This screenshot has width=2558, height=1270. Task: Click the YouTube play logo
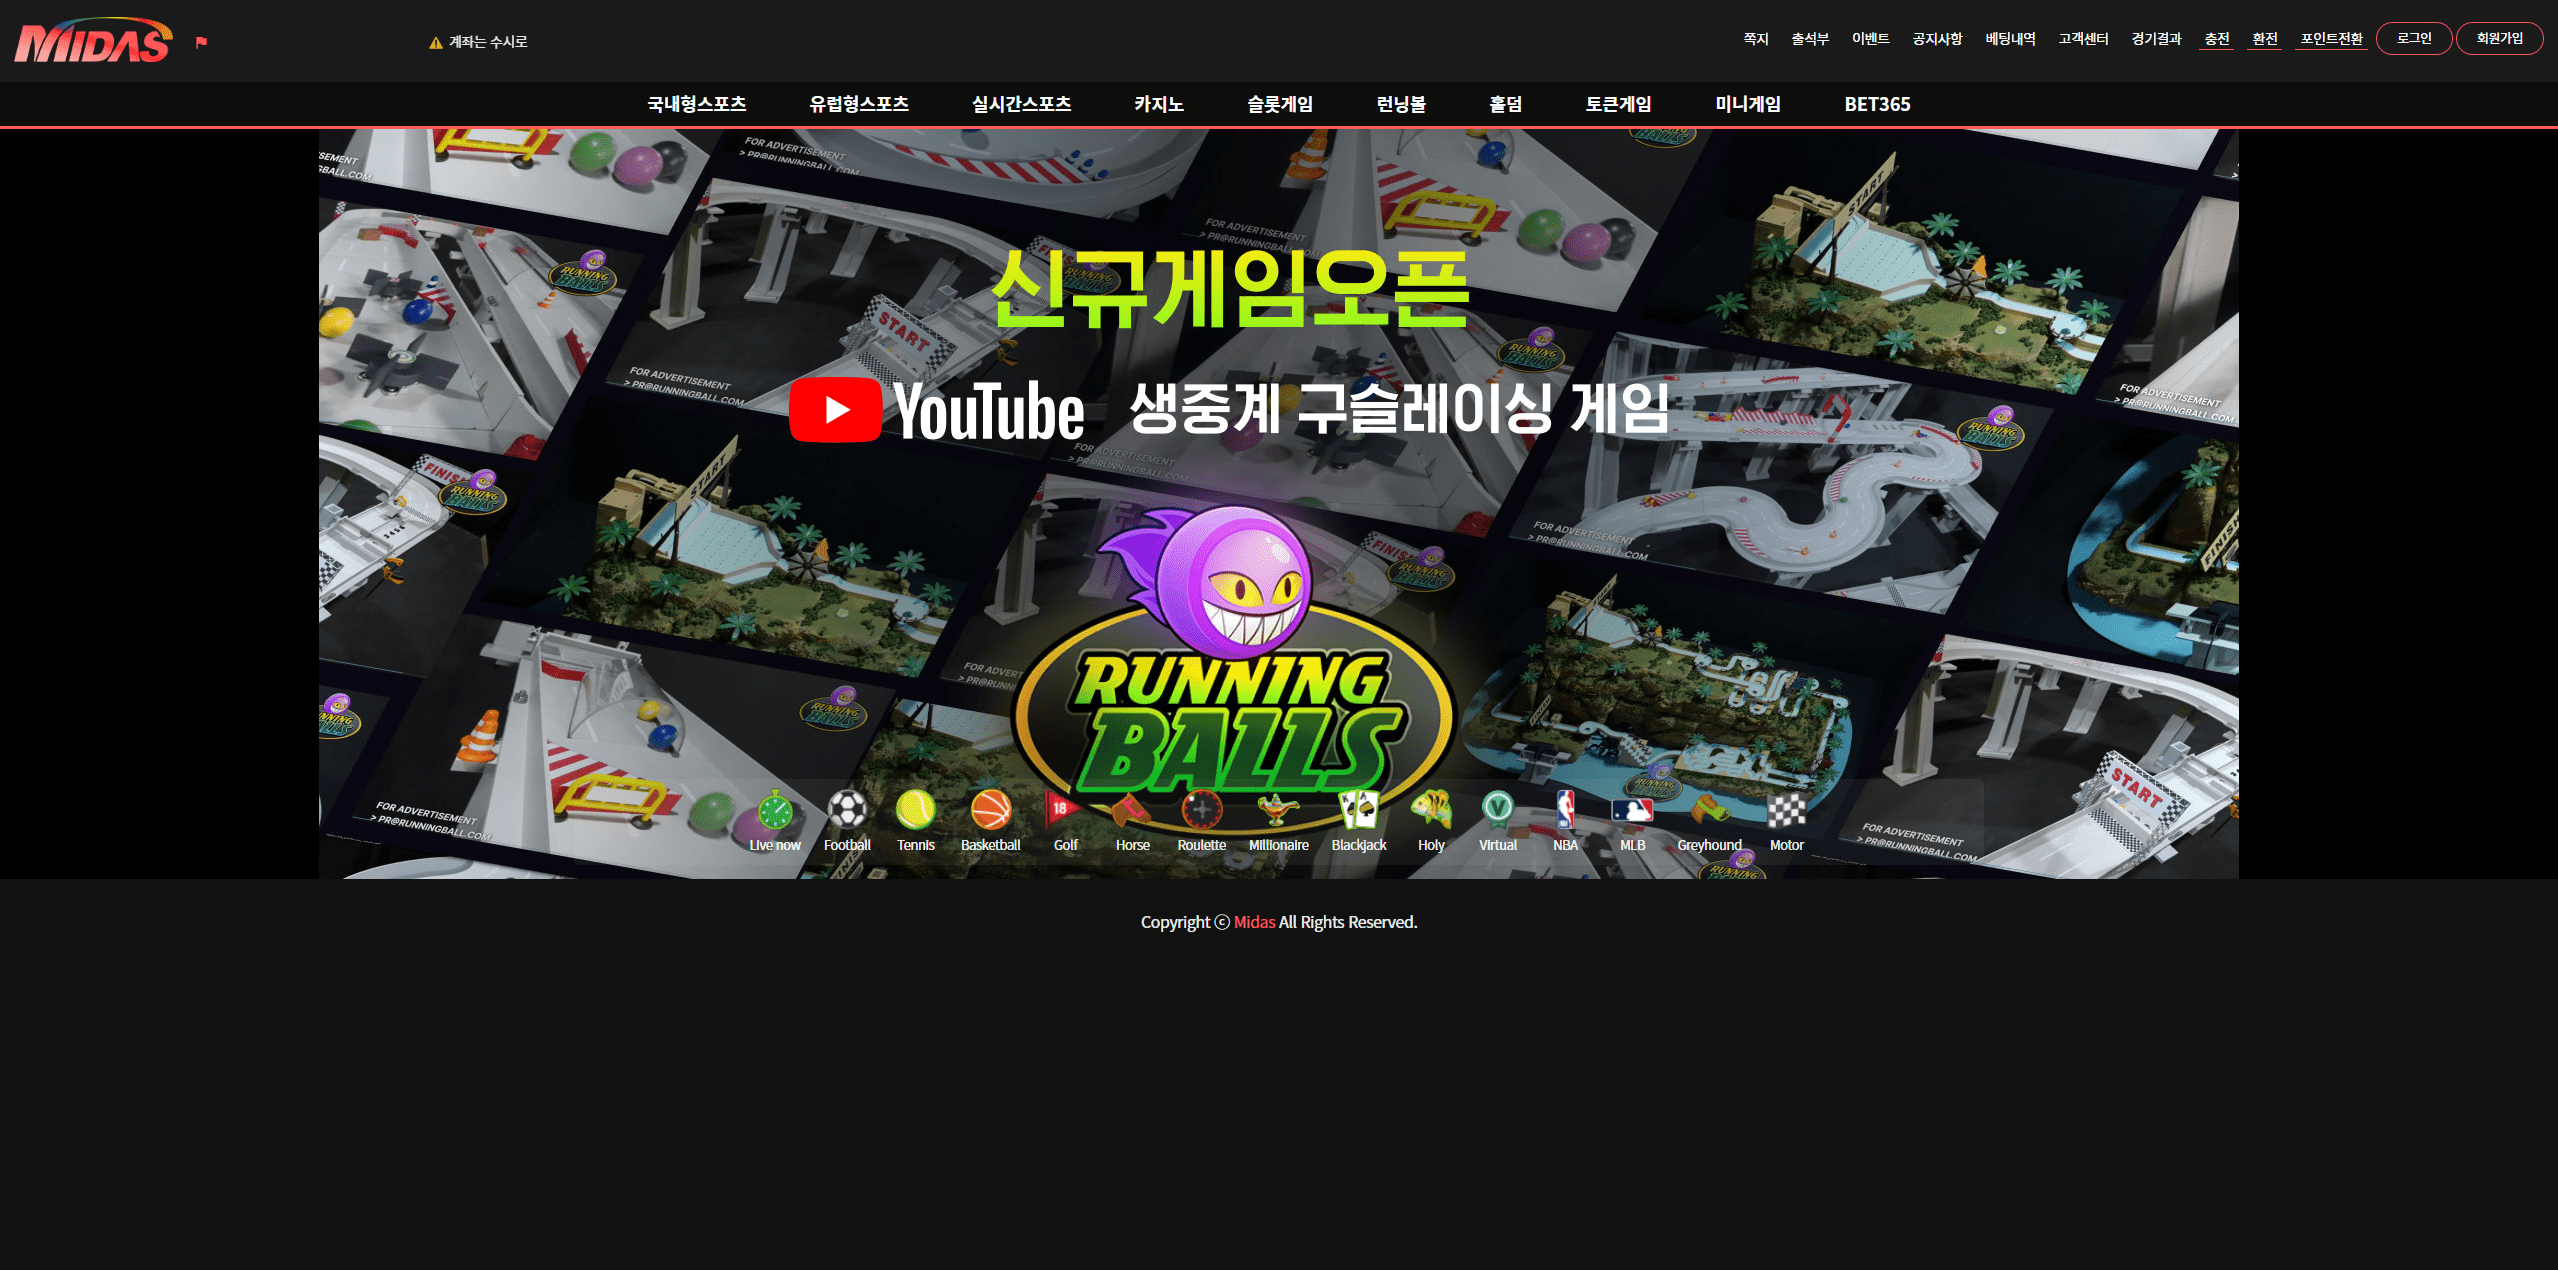pyautogui.click(x=835, y=409)
